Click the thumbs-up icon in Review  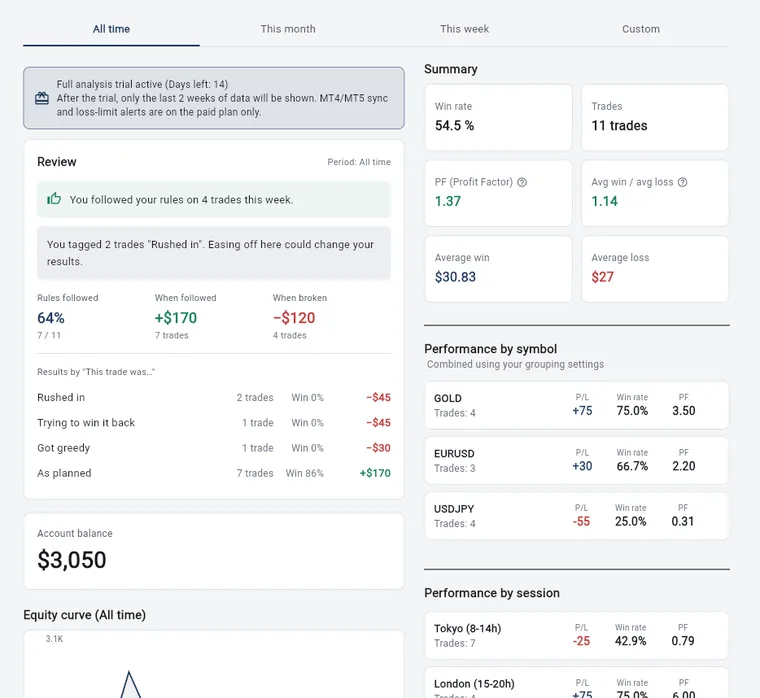(x=54, y=199)
